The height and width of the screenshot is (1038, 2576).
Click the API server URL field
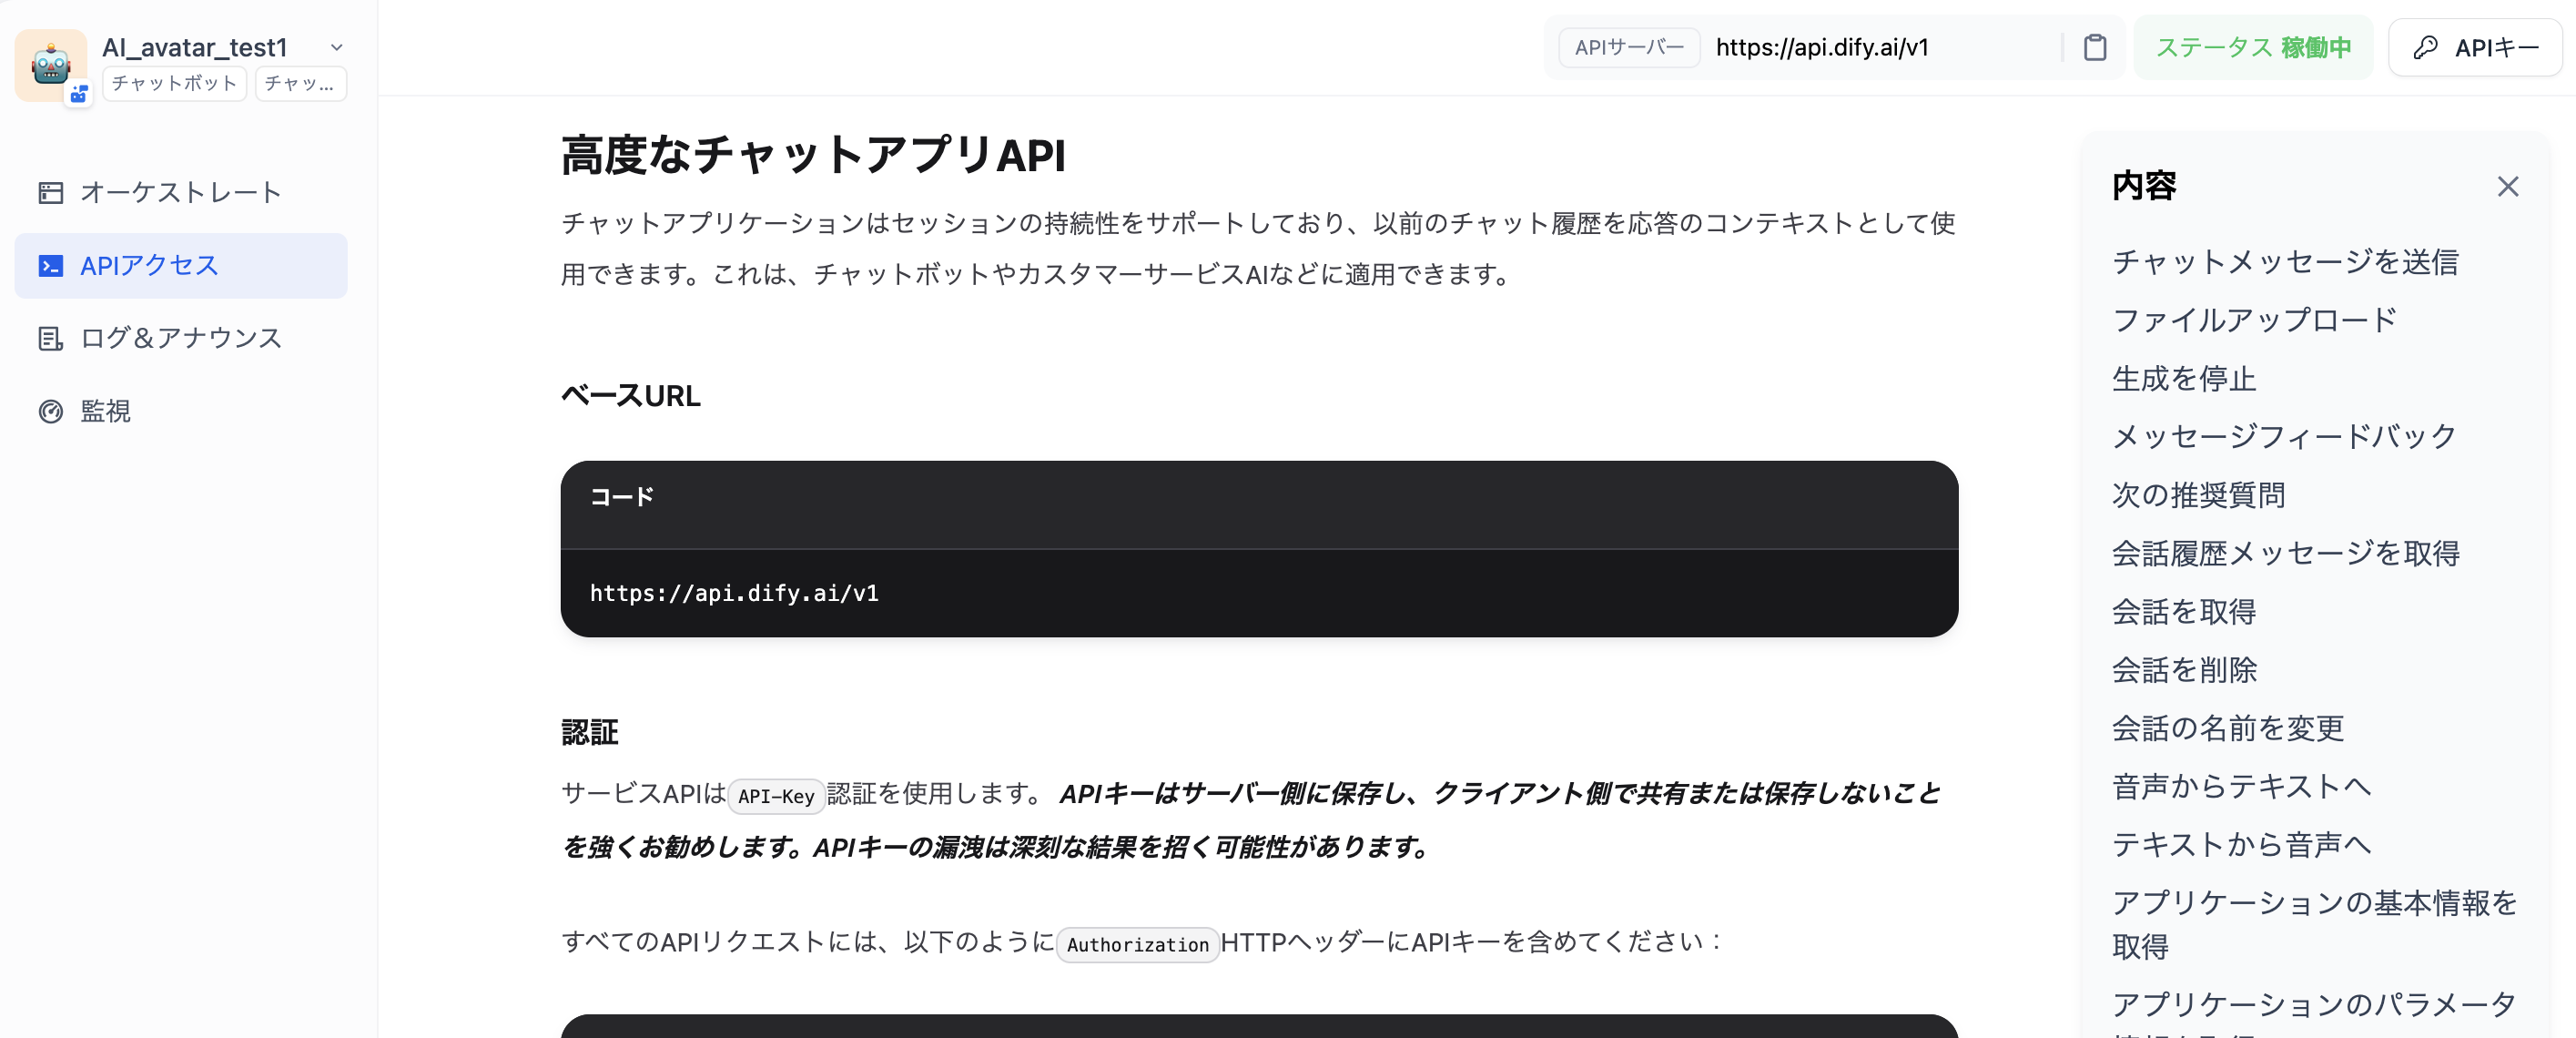(1822, 47)
